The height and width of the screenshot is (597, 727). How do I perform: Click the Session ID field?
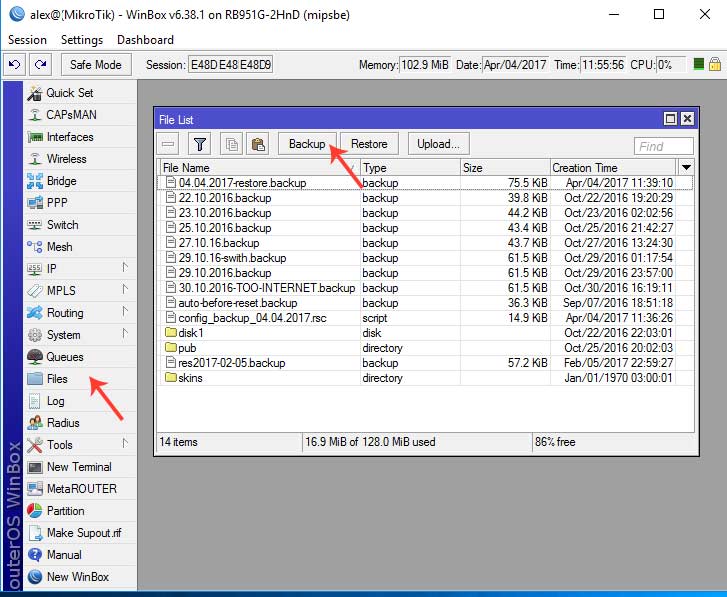tap(230, 65)
